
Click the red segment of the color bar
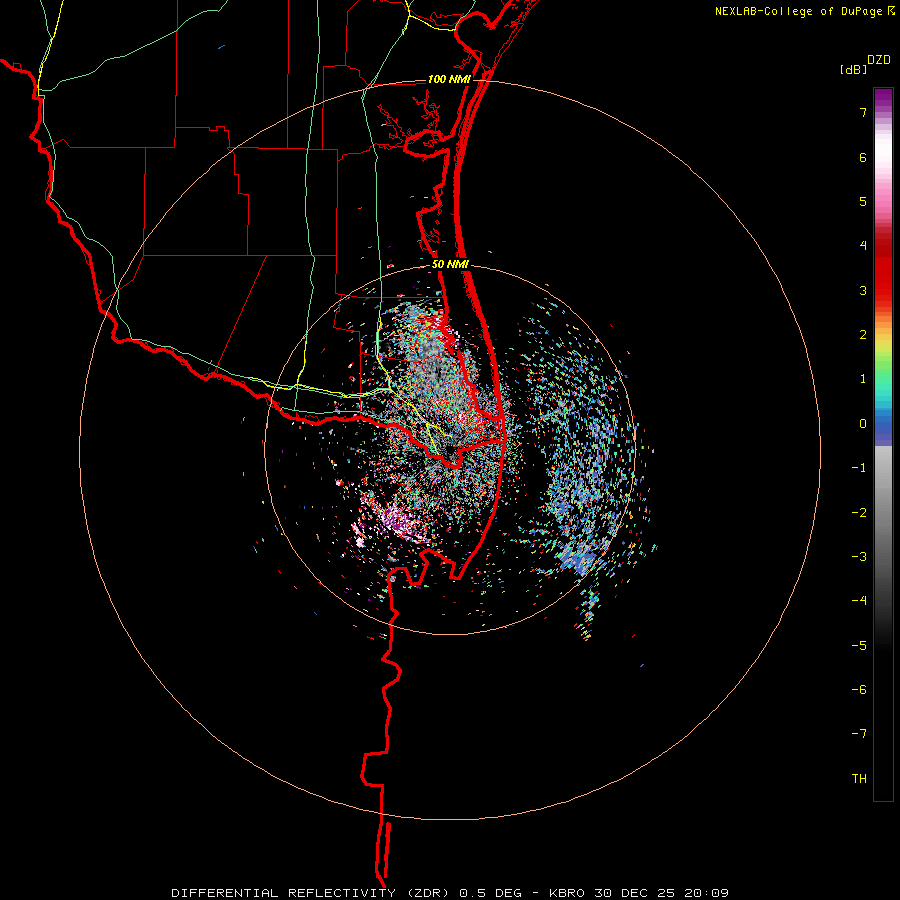pos(883,270)
